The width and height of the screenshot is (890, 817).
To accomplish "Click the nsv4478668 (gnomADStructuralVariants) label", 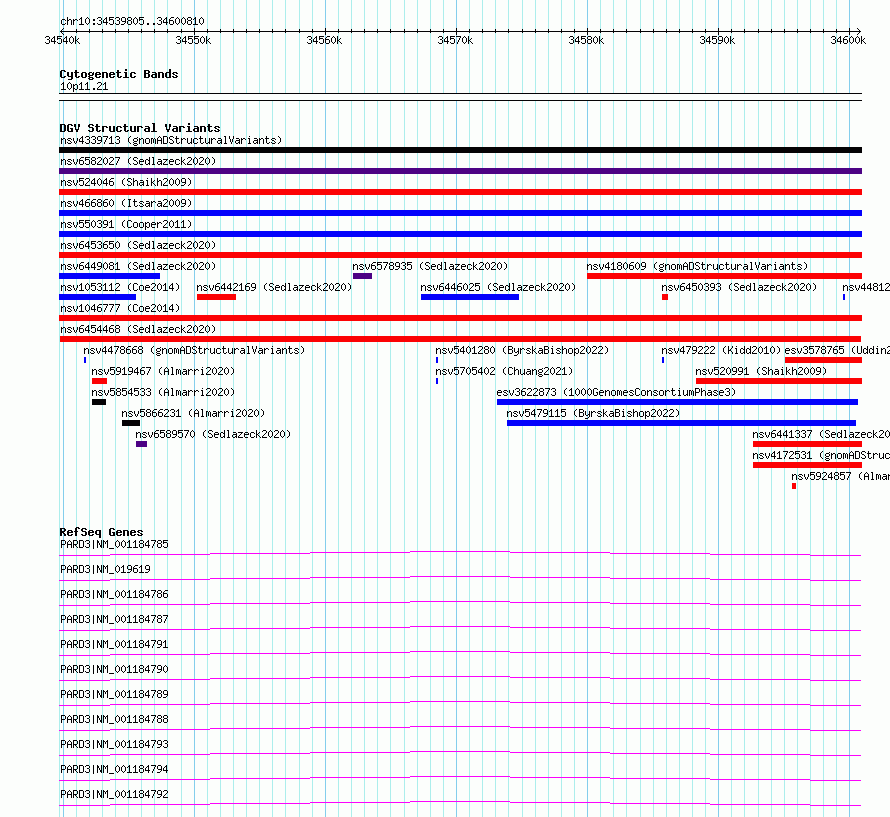I will 194,350.
